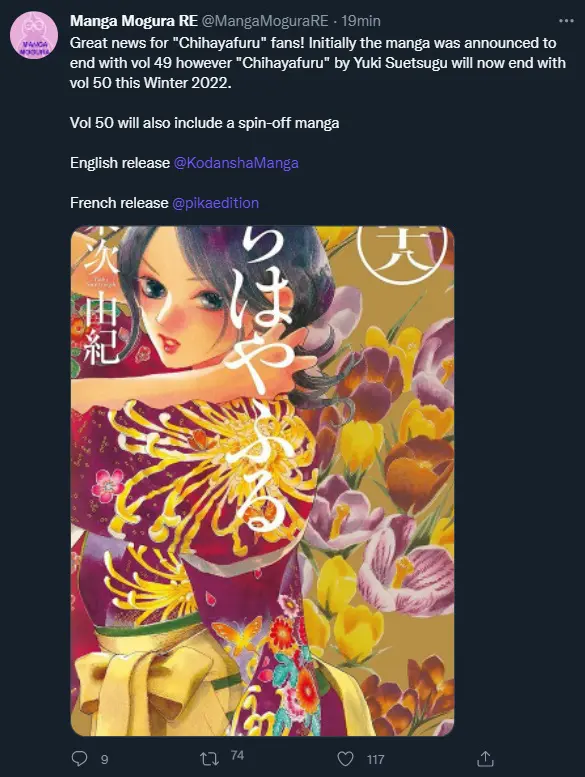Like the tweet with heart icon

click(x=345, y=759)
